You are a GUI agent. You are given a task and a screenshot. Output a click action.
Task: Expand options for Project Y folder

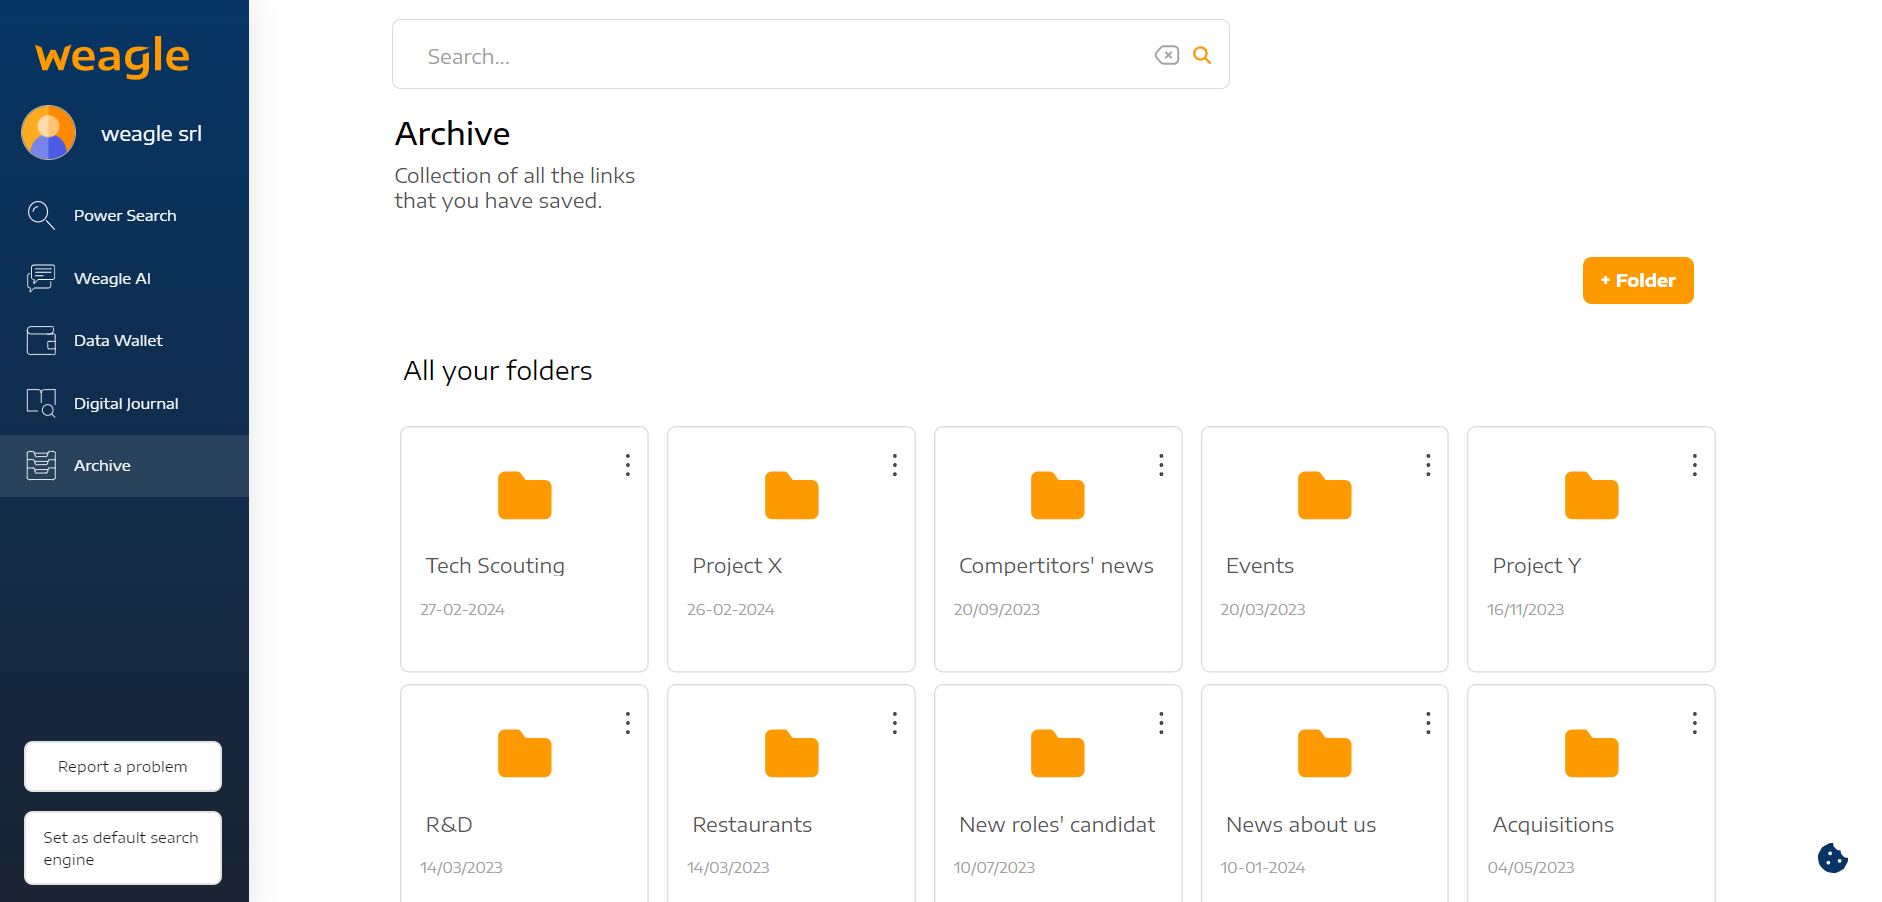coord(1694,465)
